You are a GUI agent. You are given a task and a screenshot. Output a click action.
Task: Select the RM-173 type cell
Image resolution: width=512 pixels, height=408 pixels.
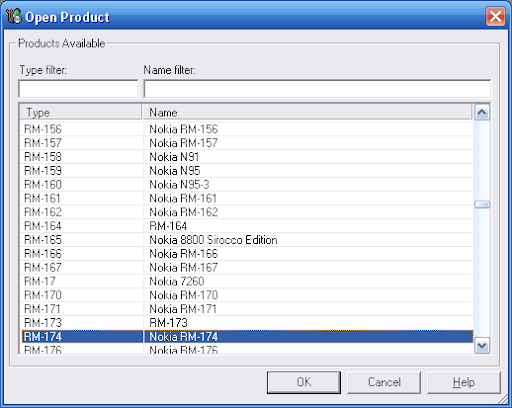click(x=82, y=323)
